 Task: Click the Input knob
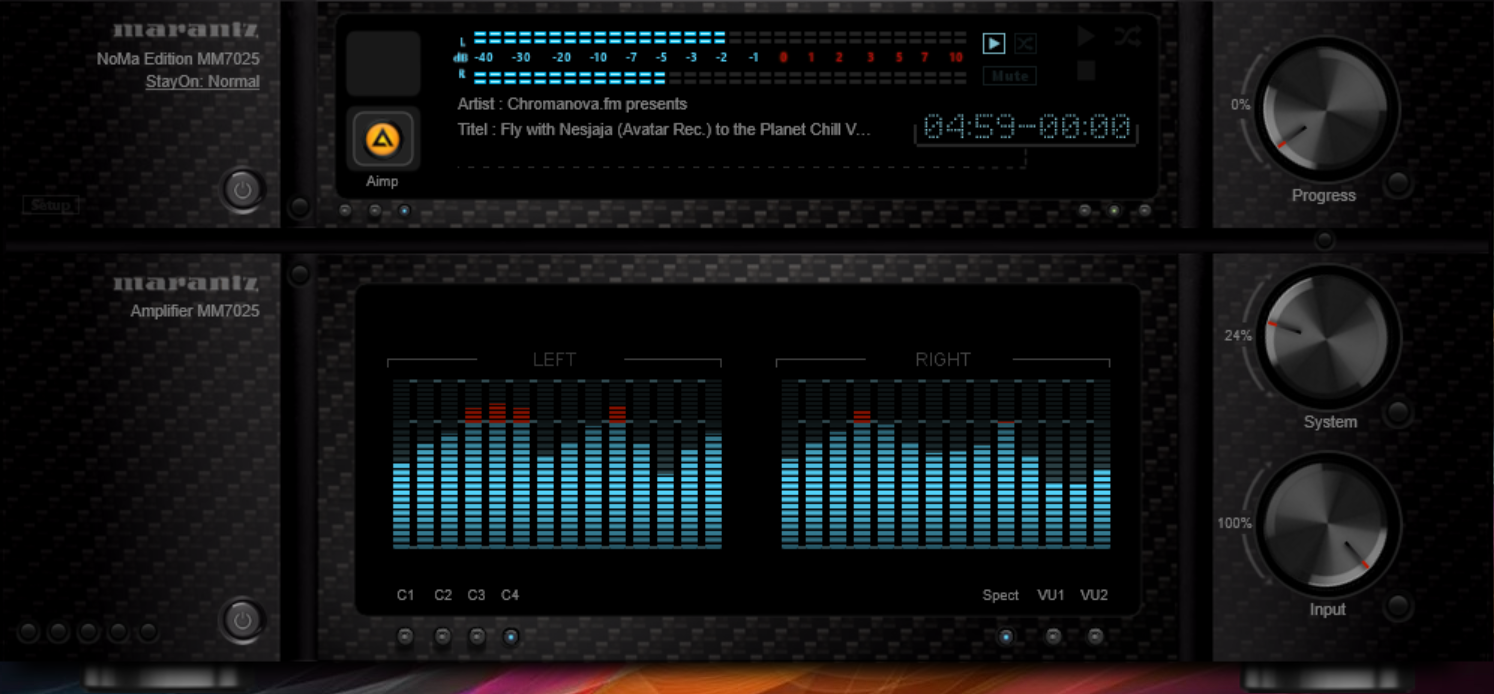coord(1327,526)
